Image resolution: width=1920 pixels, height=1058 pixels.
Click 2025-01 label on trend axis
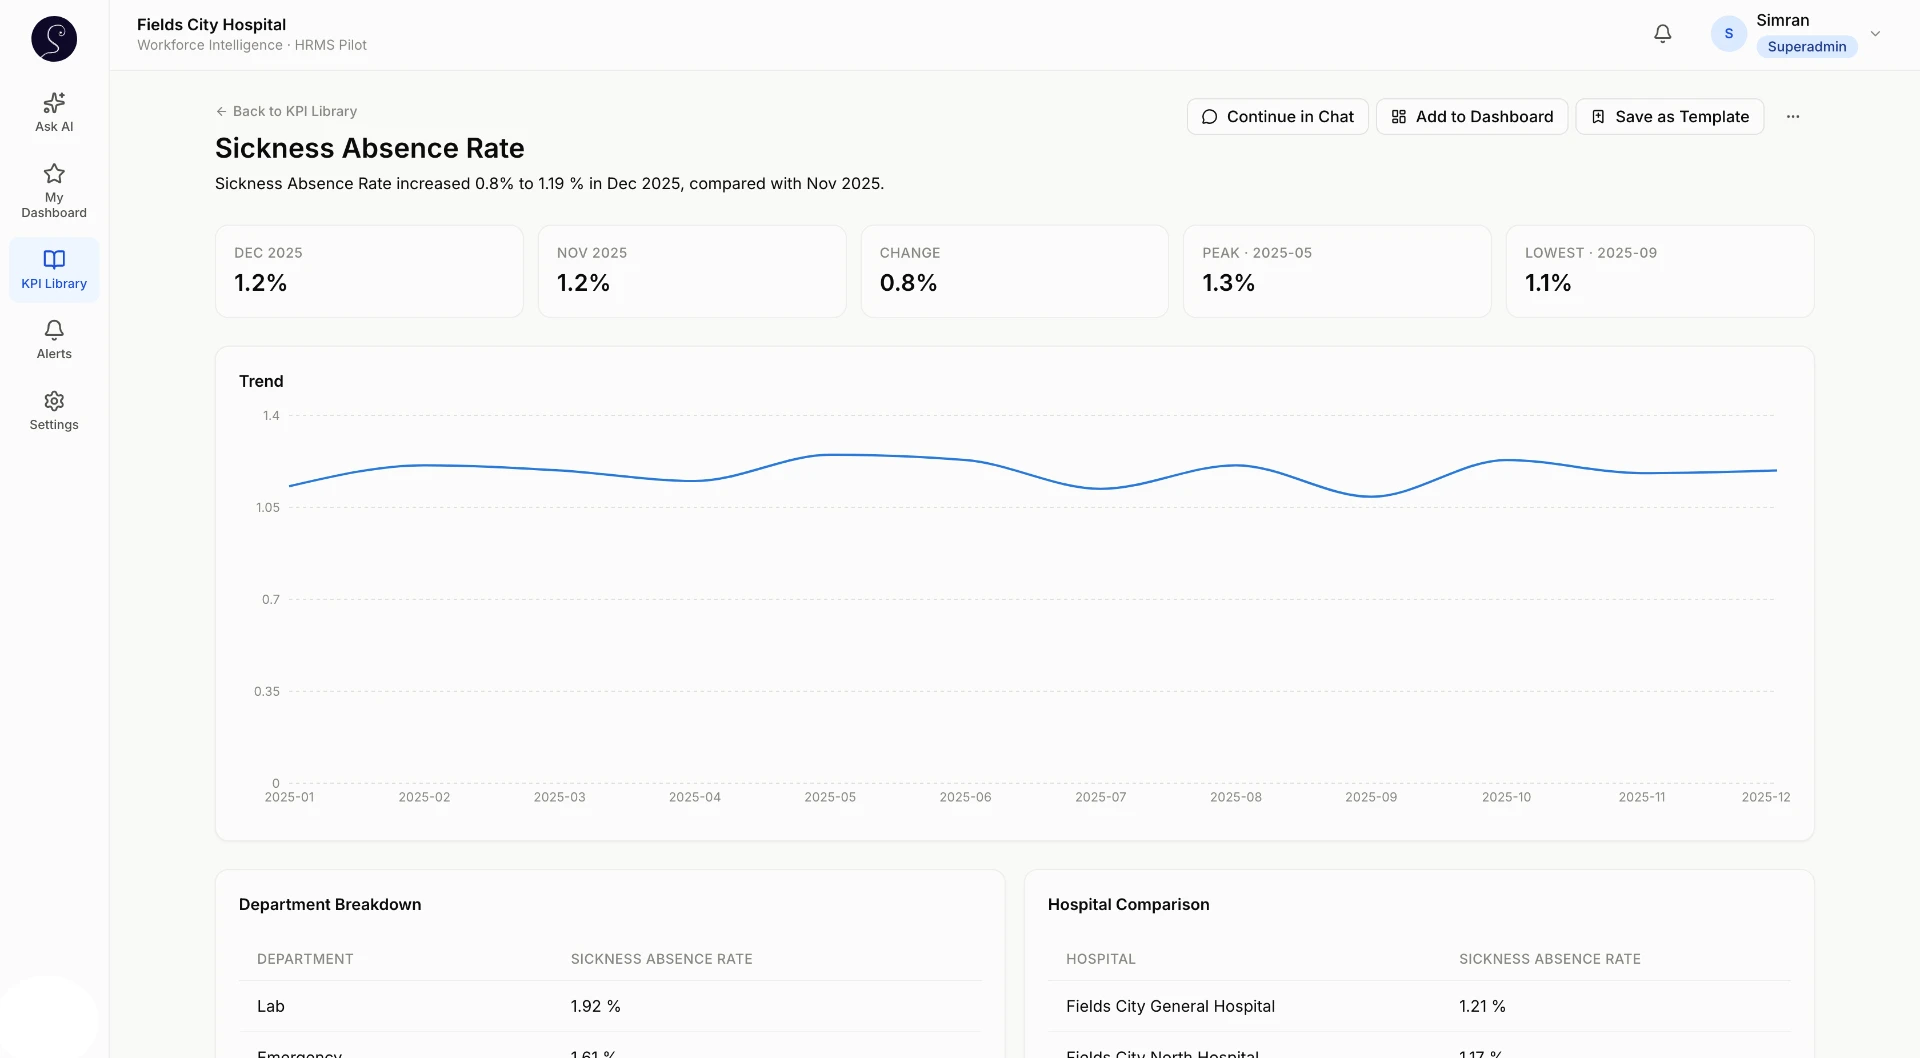tap(289, 797)
